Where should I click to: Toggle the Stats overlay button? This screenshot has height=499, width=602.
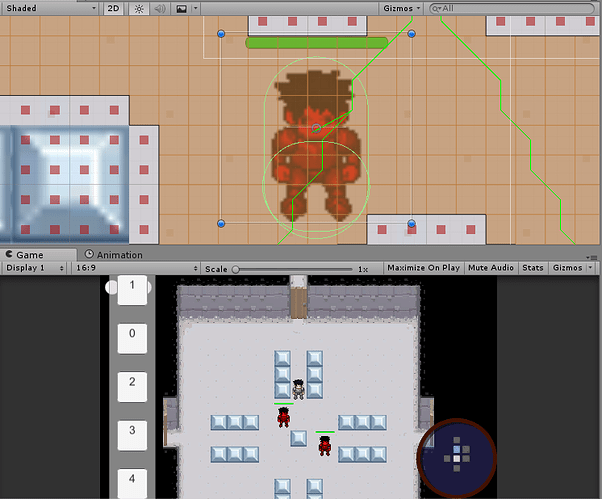tap(533, 268)
